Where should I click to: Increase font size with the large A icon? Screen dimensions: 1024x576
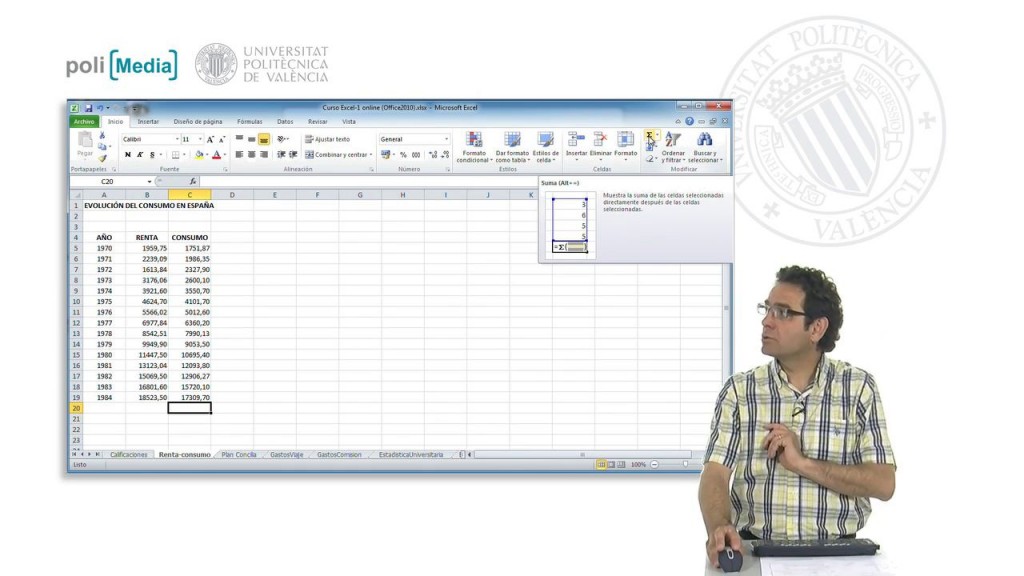pyautogui.click(x=210, y=139)
